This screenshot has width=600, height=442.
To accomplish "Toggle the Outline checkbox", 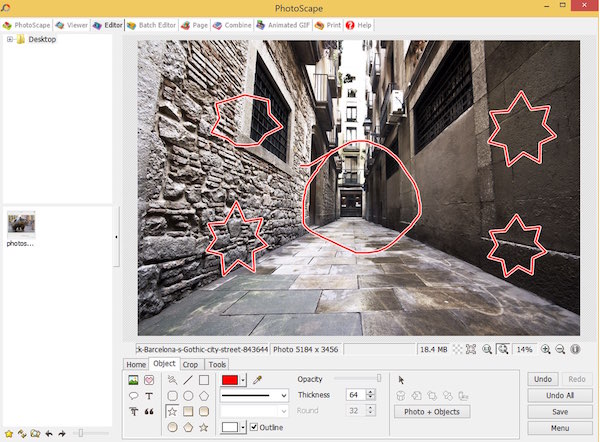I will pos(252,427).
